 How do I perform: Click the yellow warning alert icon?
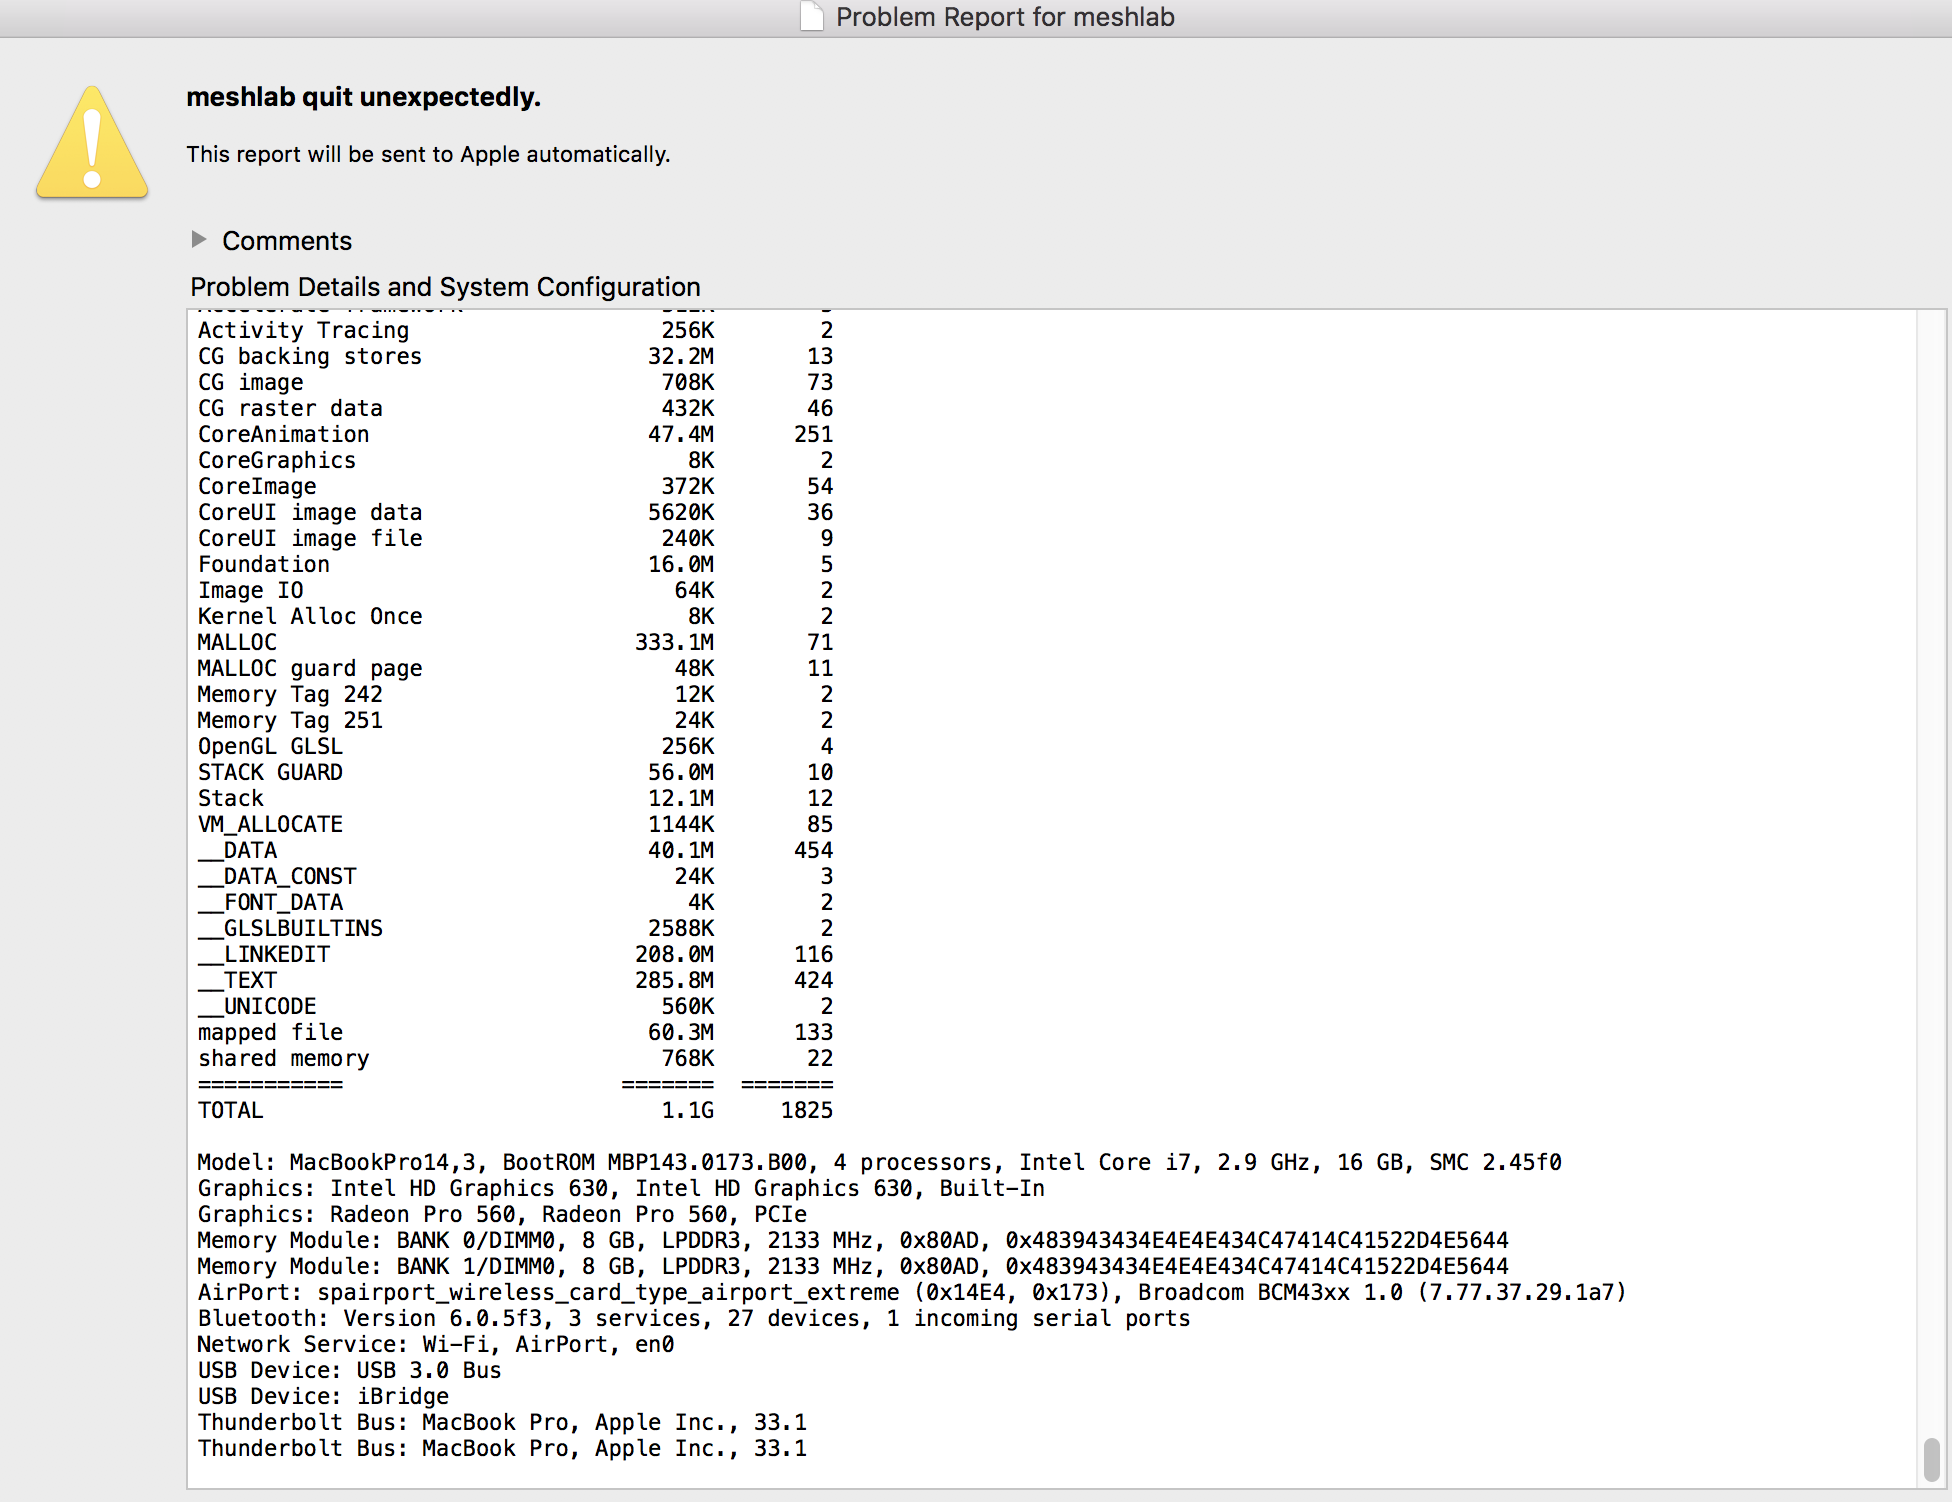92,142
